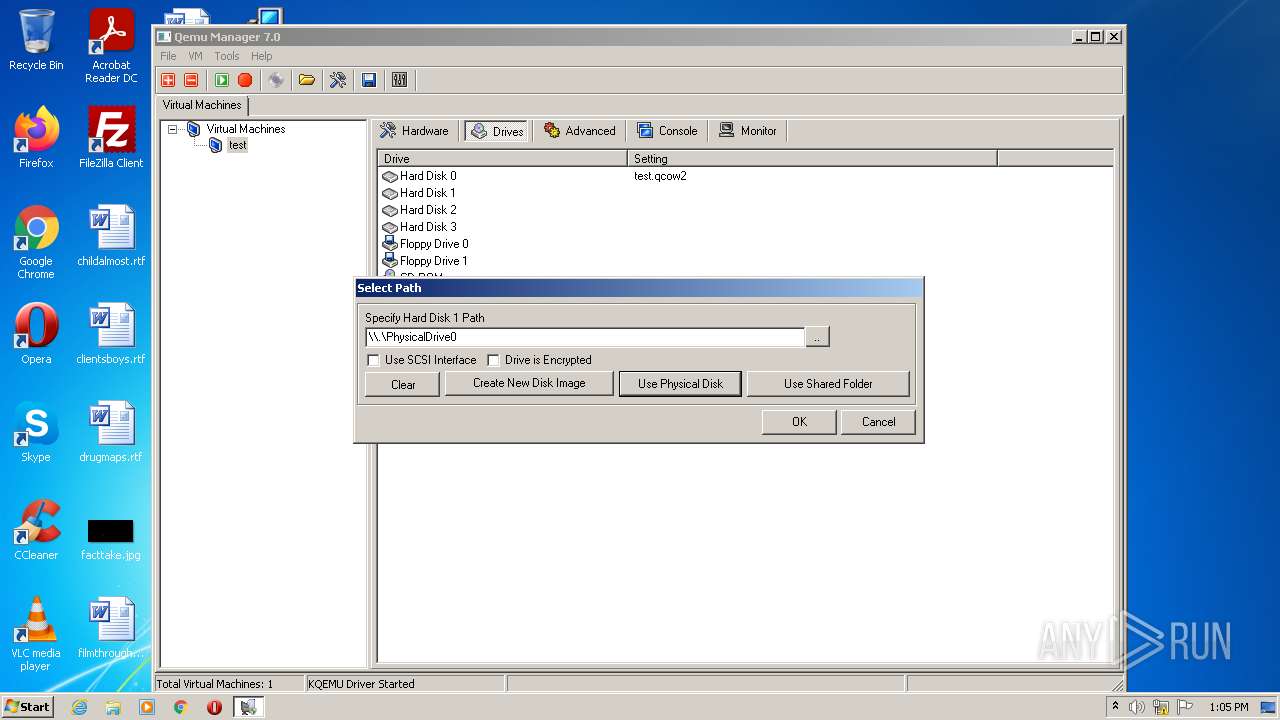Click the red stop VM icon
The width and height of the screenshot is (1280, 720).
pyautogui.click(x=245, y=80)
